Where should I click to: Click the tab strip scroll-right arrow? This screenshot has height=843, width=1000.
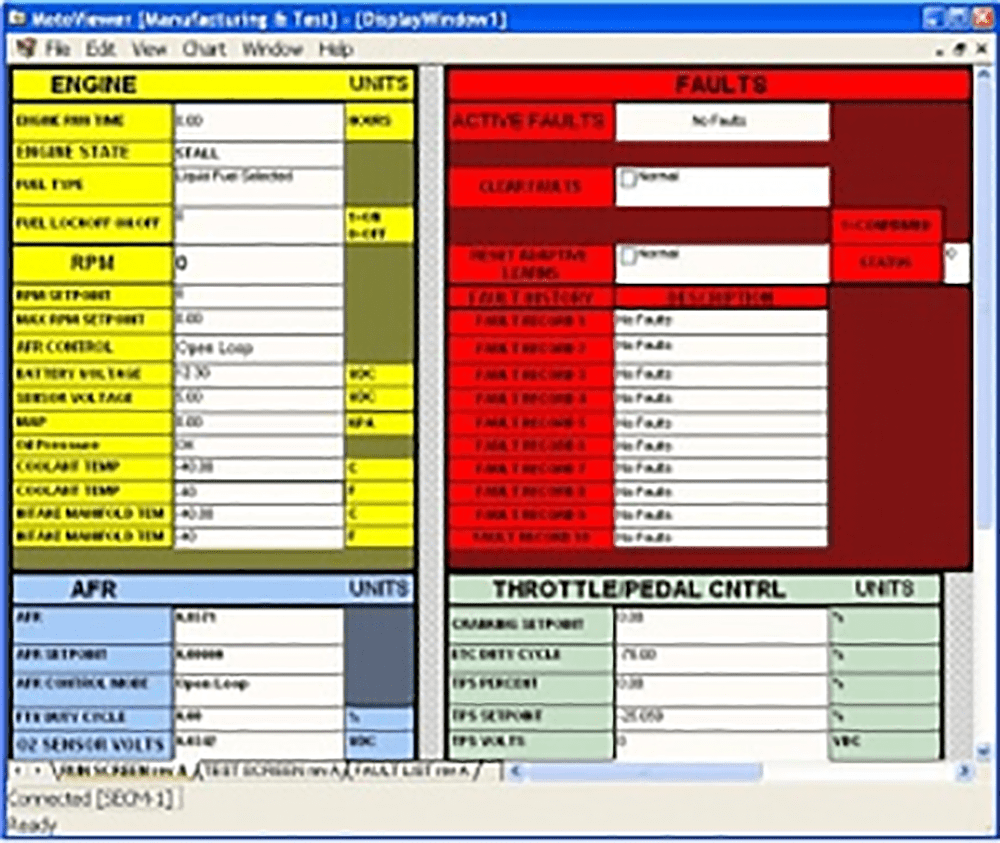[x=38, y=771]
